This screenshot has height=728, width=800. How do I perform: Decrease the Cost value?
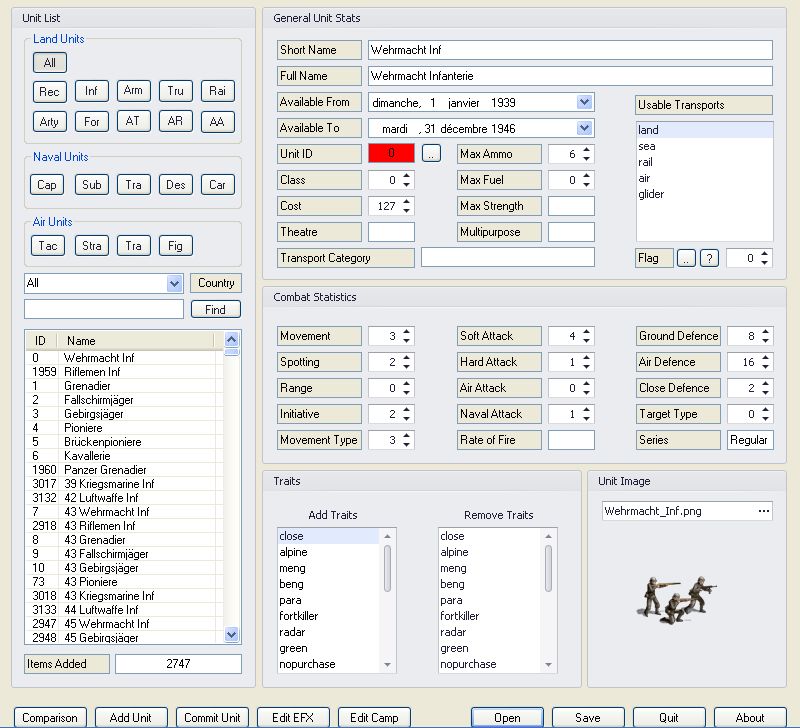[x=407, y=210]
